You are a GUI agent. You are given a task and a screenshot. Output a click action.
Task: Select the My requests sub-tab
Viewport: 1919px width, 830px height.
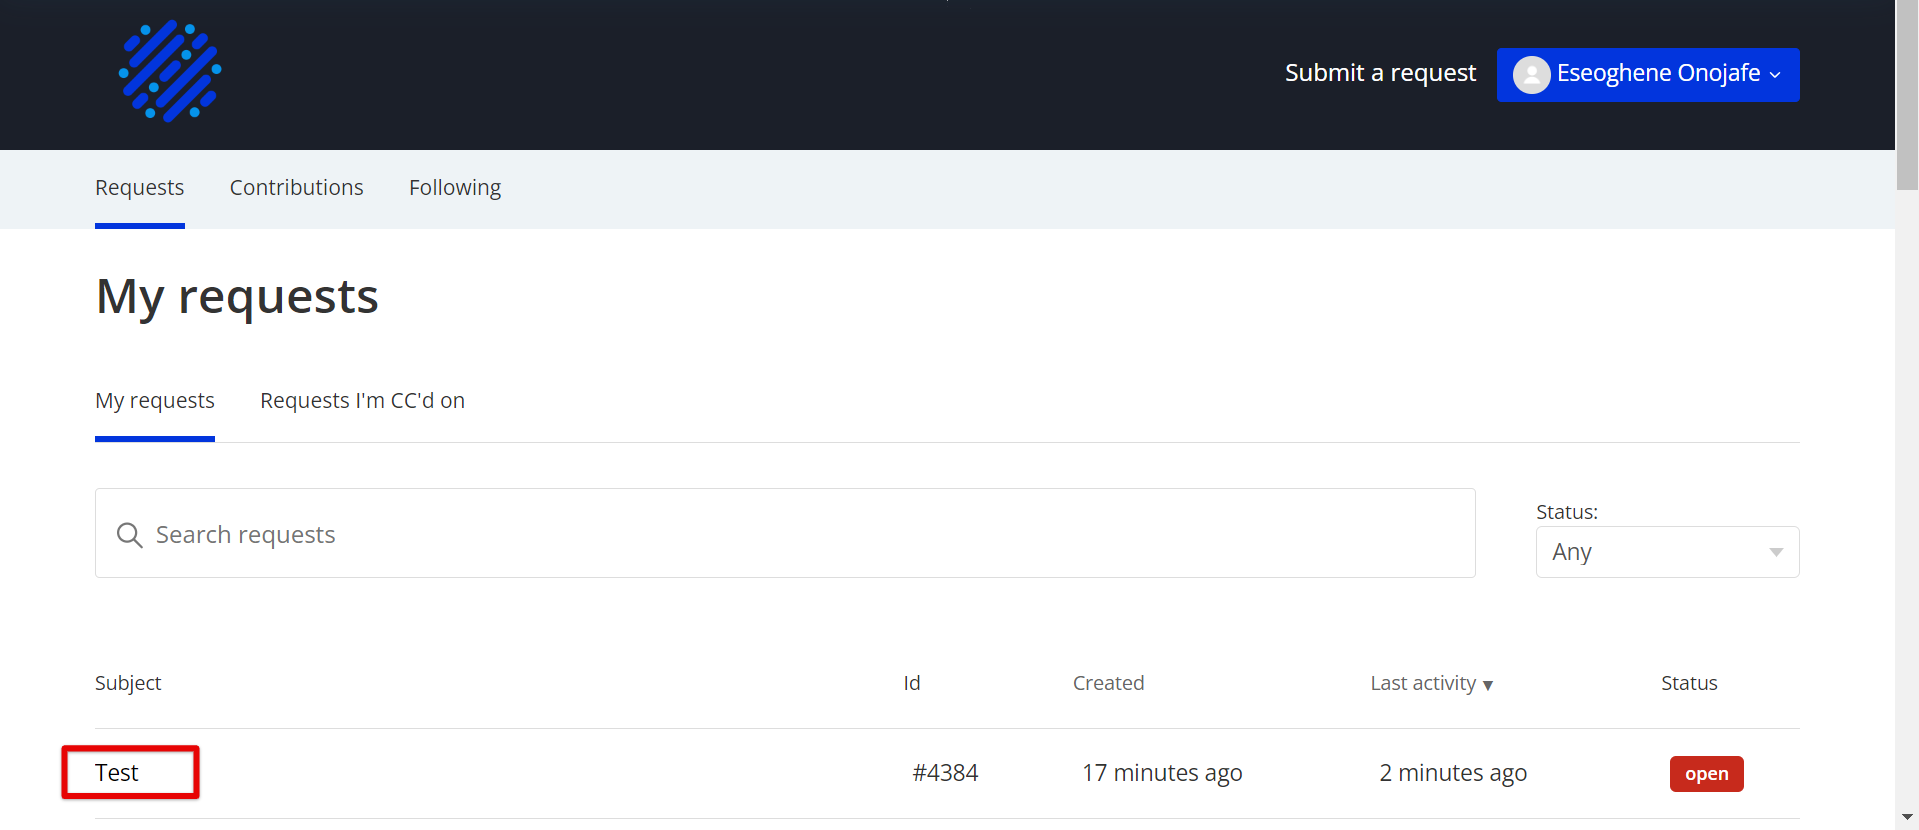pyautogui.click(x=155, y=401)
